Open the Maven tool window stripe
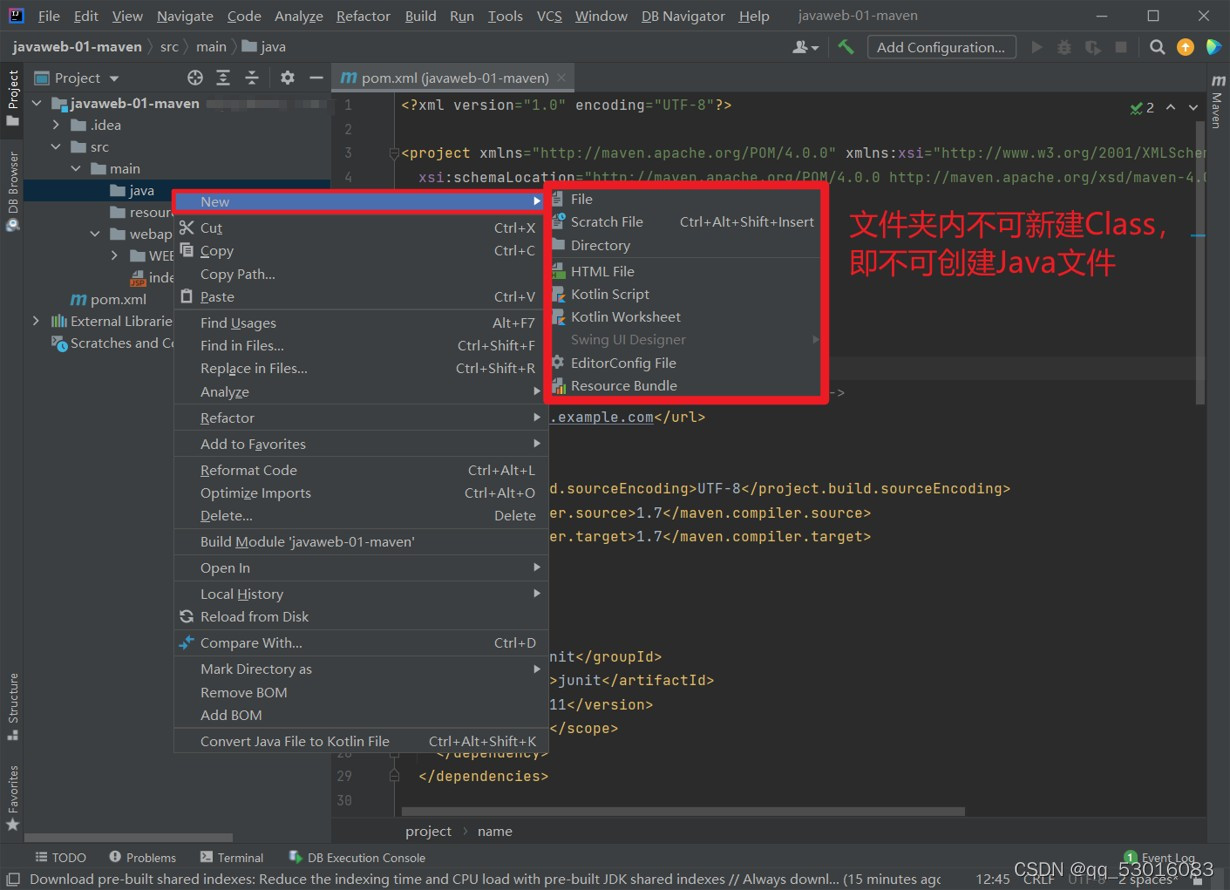Image resolution: width=1230 pixels, height=890 pixels. point(1216,102)
